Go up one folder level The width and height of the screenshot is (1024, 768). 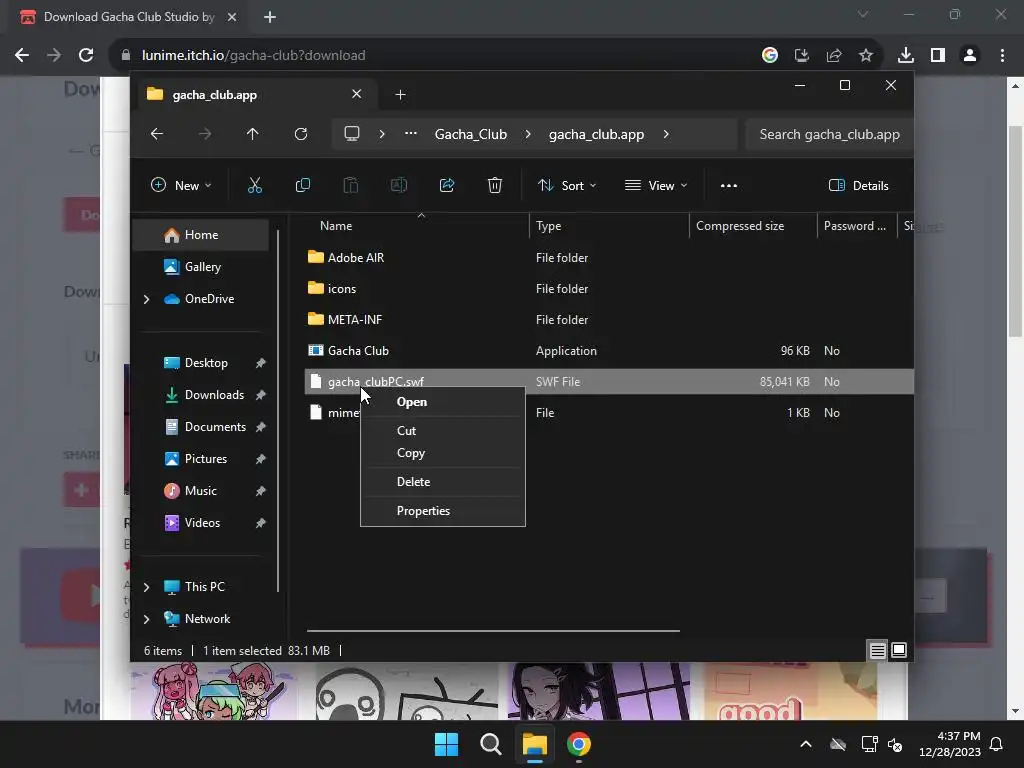[x=253, y=134]
